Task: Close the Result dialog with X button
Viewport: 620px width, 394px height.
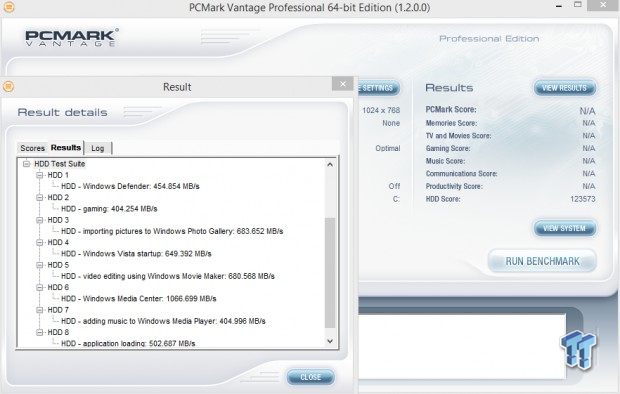Action: [x=342, y=84]
